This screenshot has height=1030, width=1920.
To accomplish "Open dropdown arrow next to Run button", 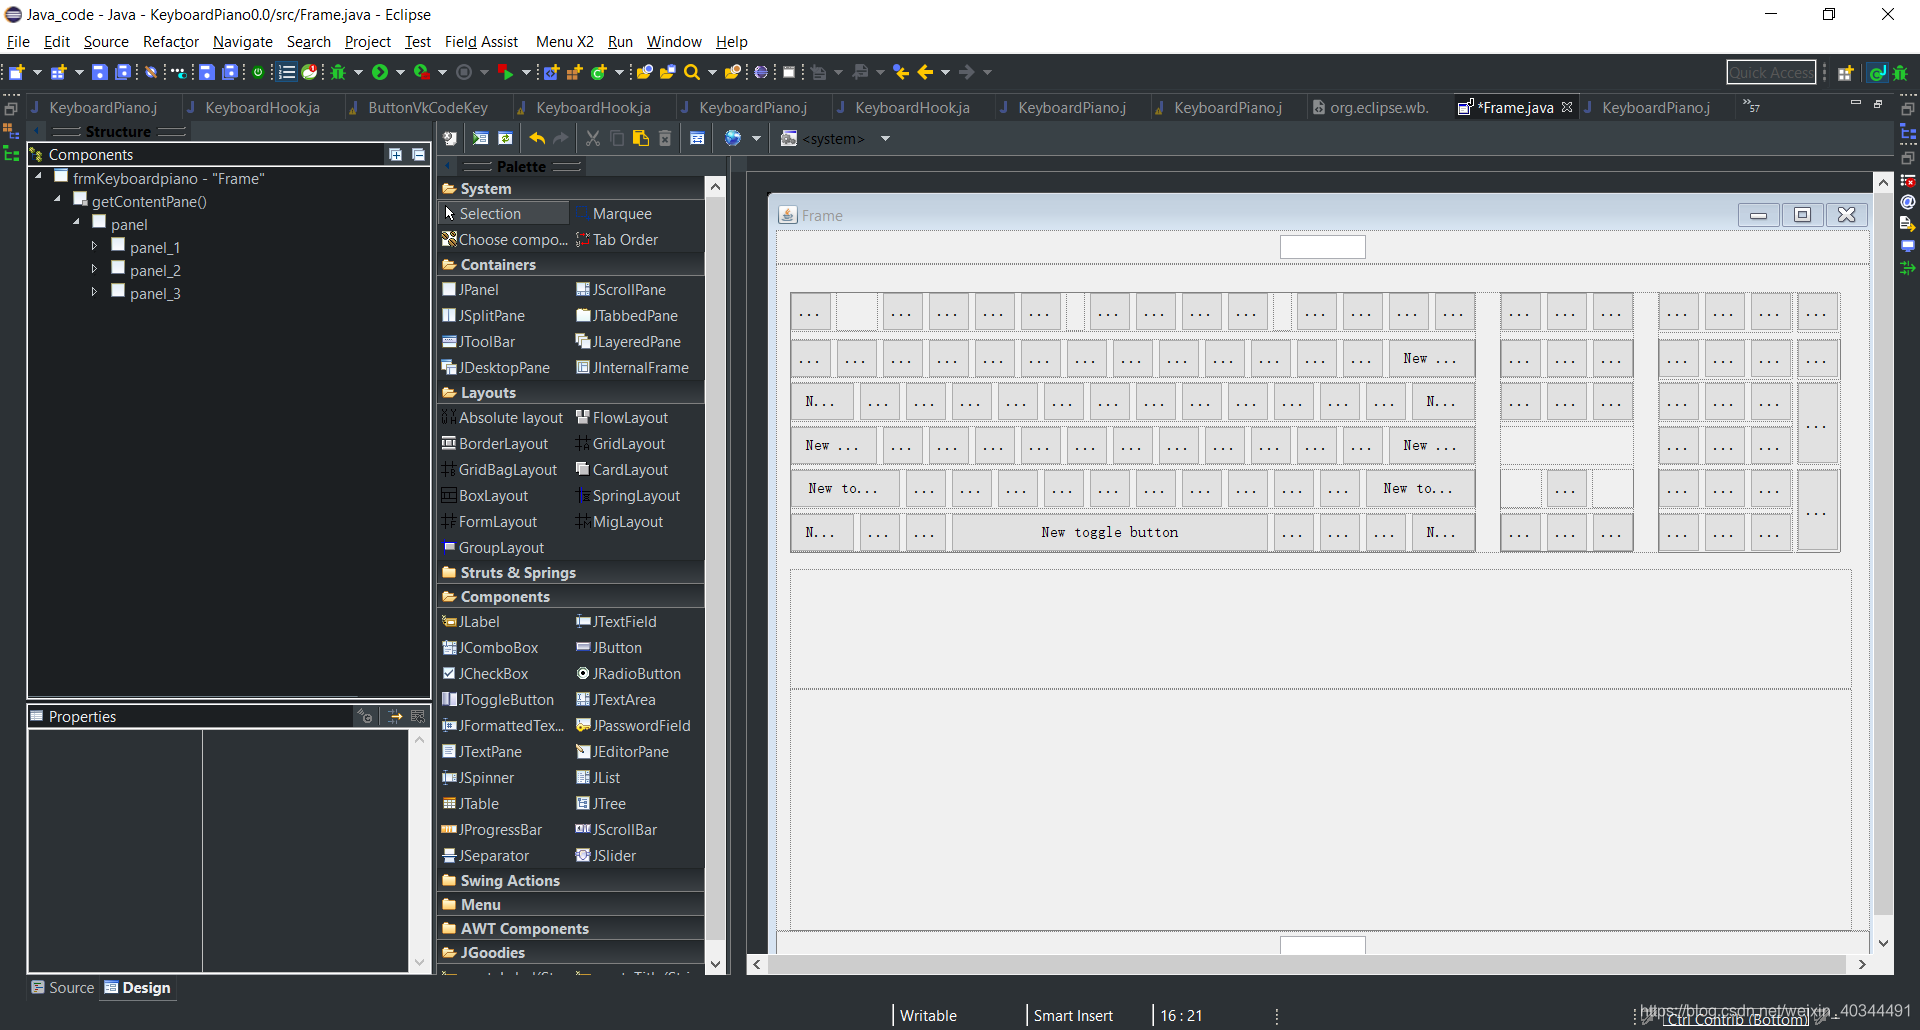I will (x=400, y=72).
